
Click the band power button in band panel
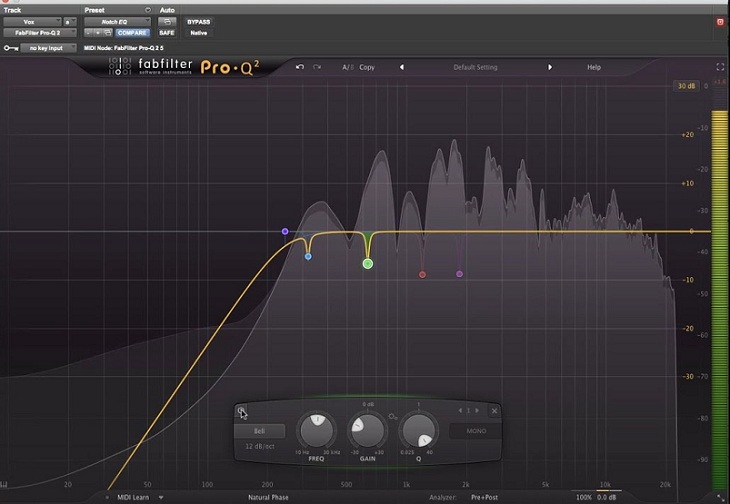[x=241, y=410]
